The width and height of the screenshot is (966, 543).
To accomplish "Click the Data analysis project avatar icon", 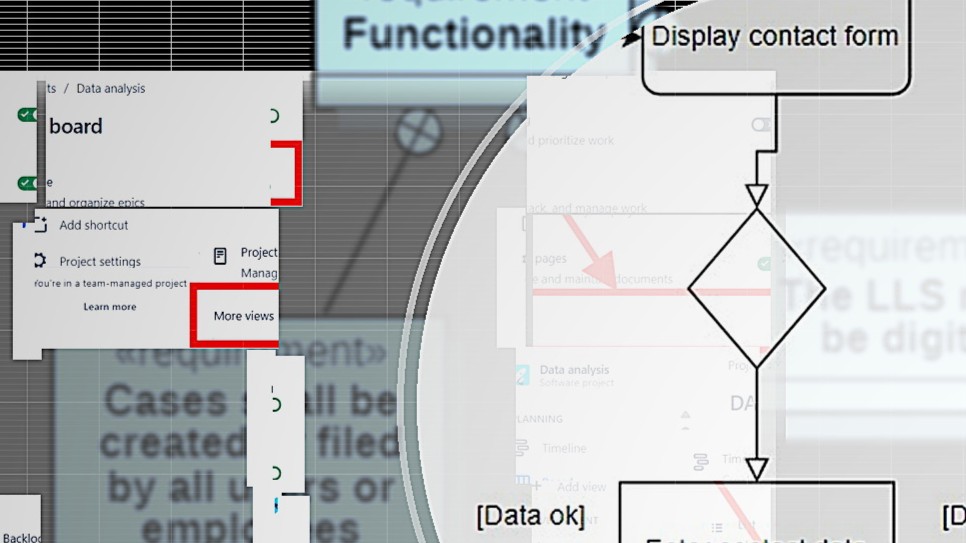I will point(522,375).
